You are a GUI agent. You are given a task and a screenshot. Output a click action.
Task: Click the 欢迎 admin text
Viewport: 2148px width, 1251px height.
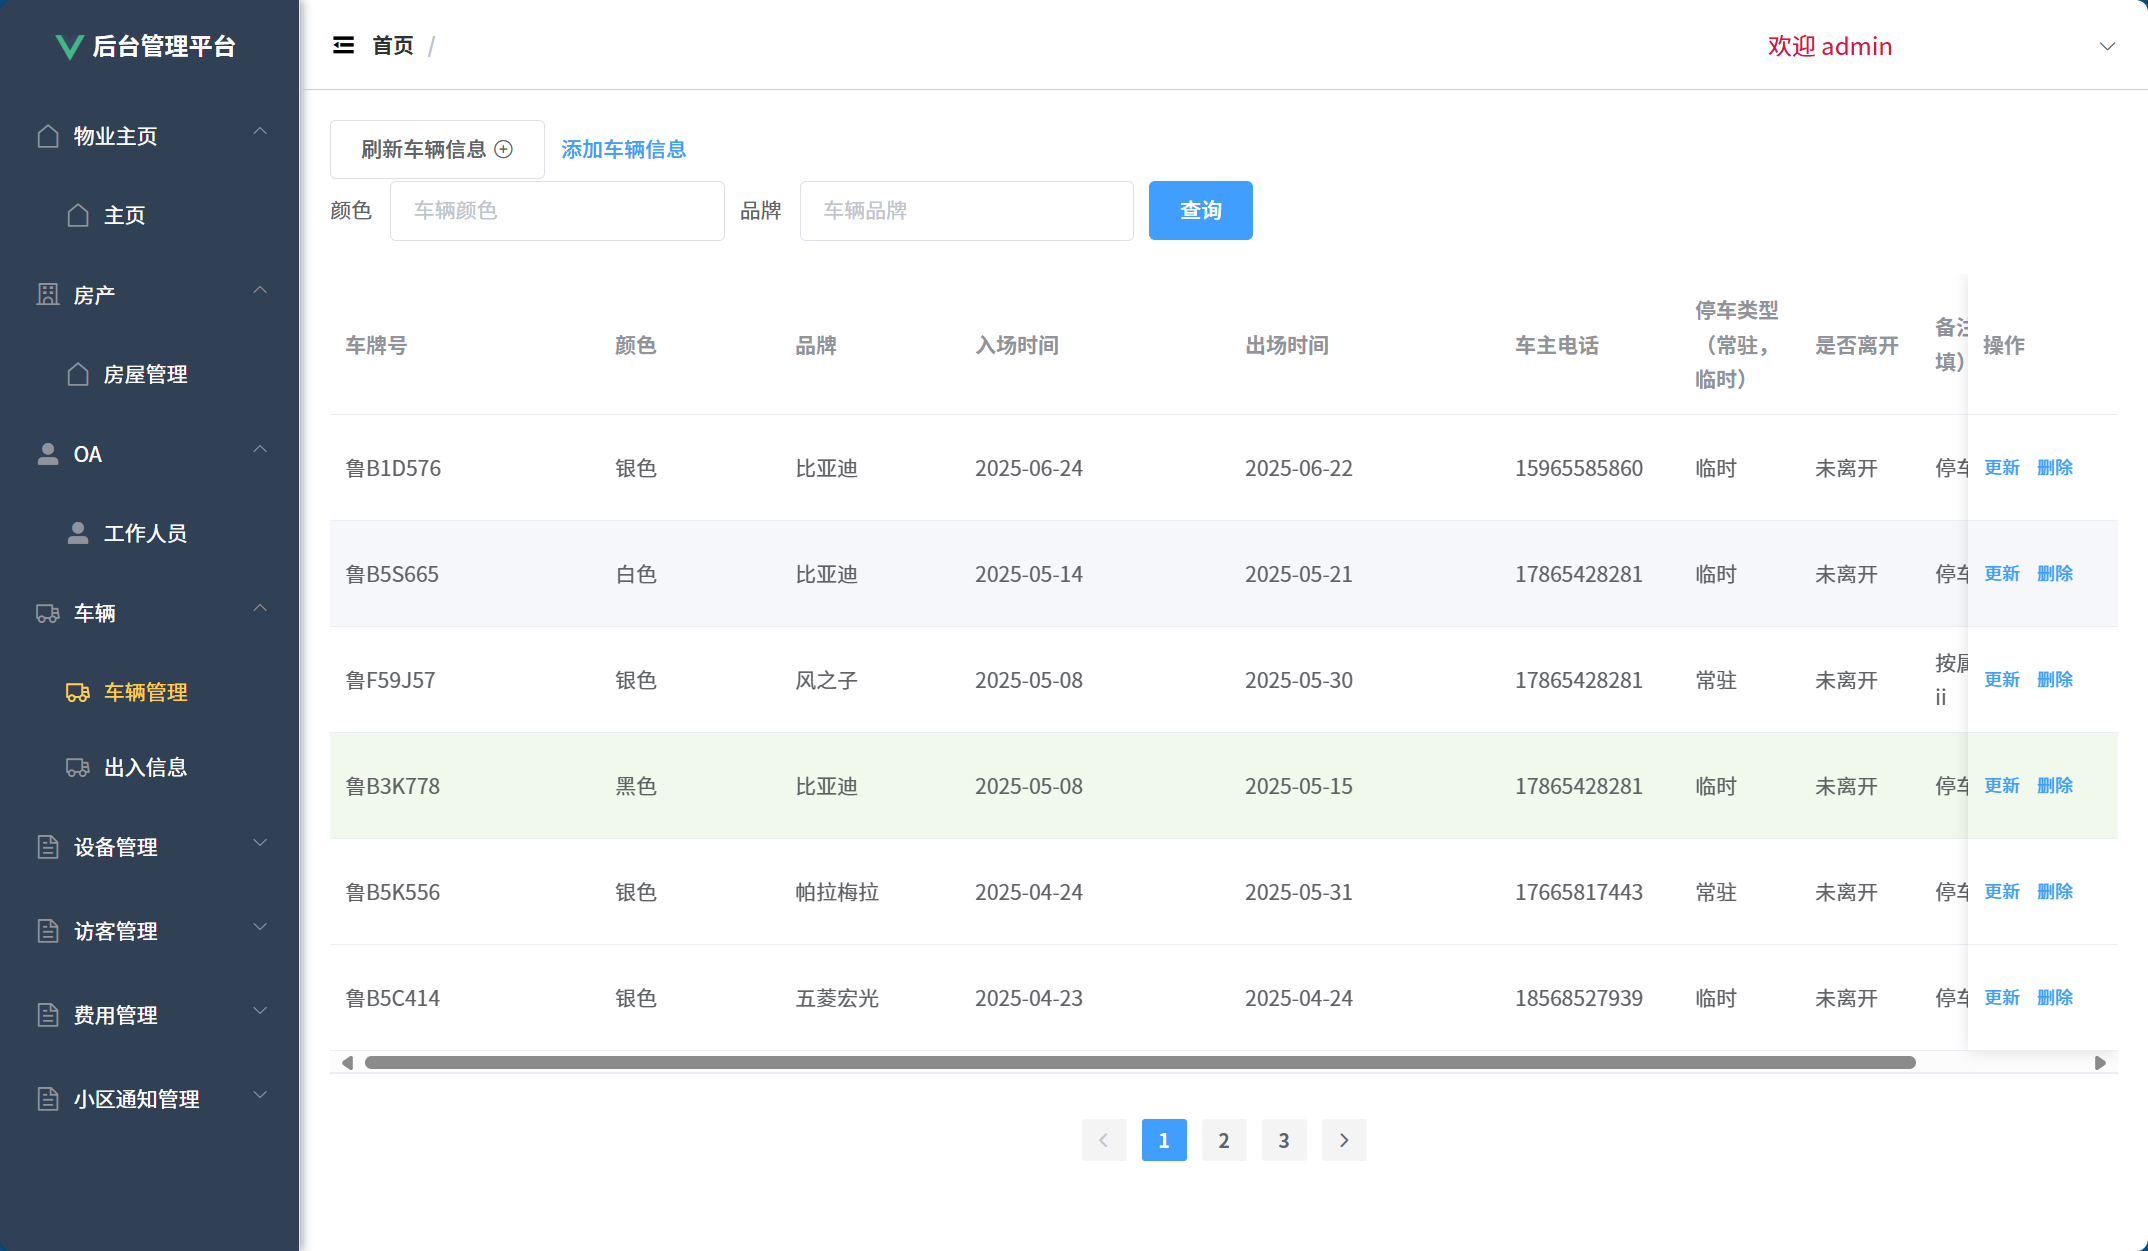tap(1830, 46)
